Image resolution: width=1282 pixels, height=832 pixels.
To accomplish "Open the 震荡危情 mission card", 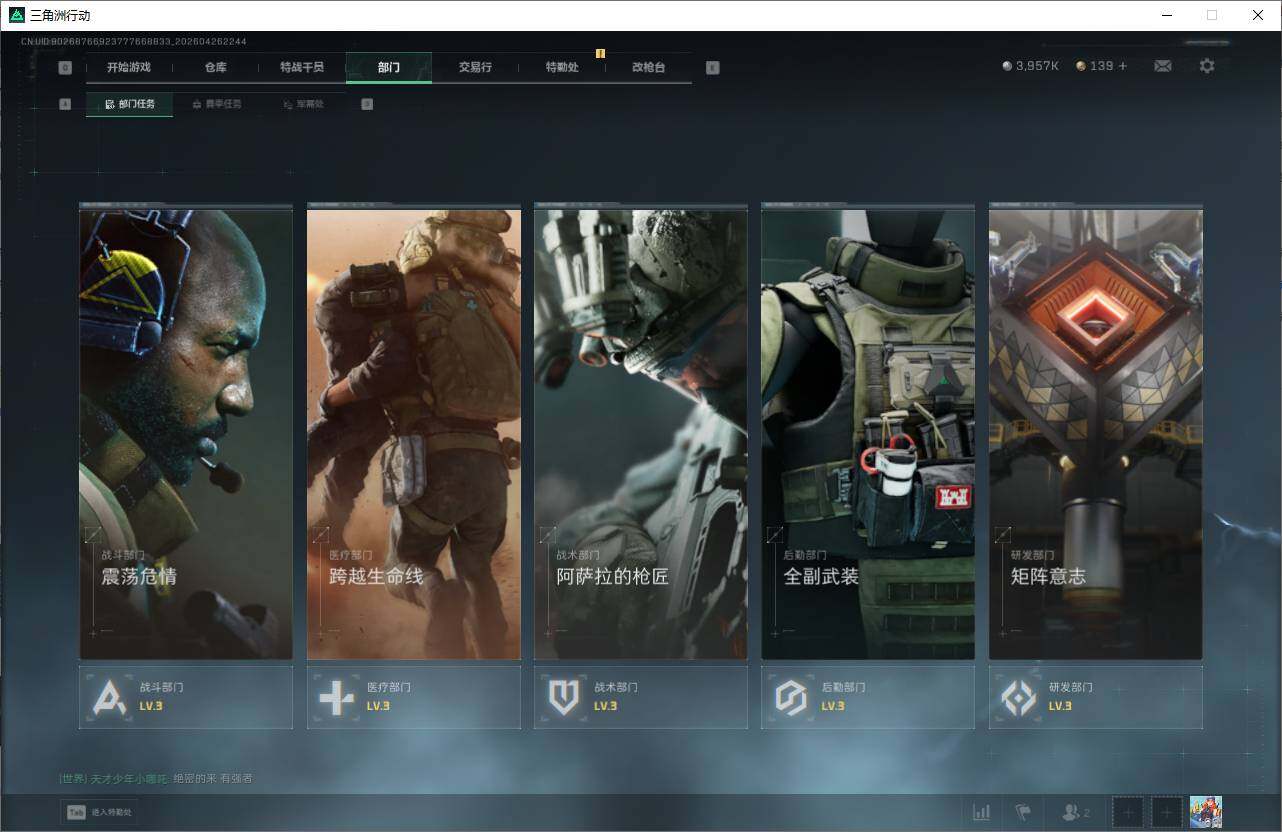I will pyautogui.click(x=186, y=432).
